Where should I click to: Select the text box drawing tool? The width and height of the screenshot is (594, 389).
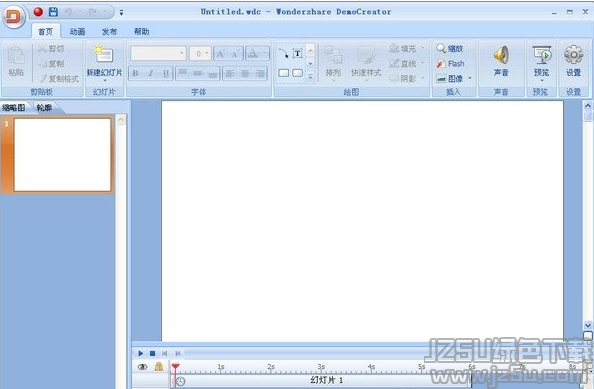[298, 54]
